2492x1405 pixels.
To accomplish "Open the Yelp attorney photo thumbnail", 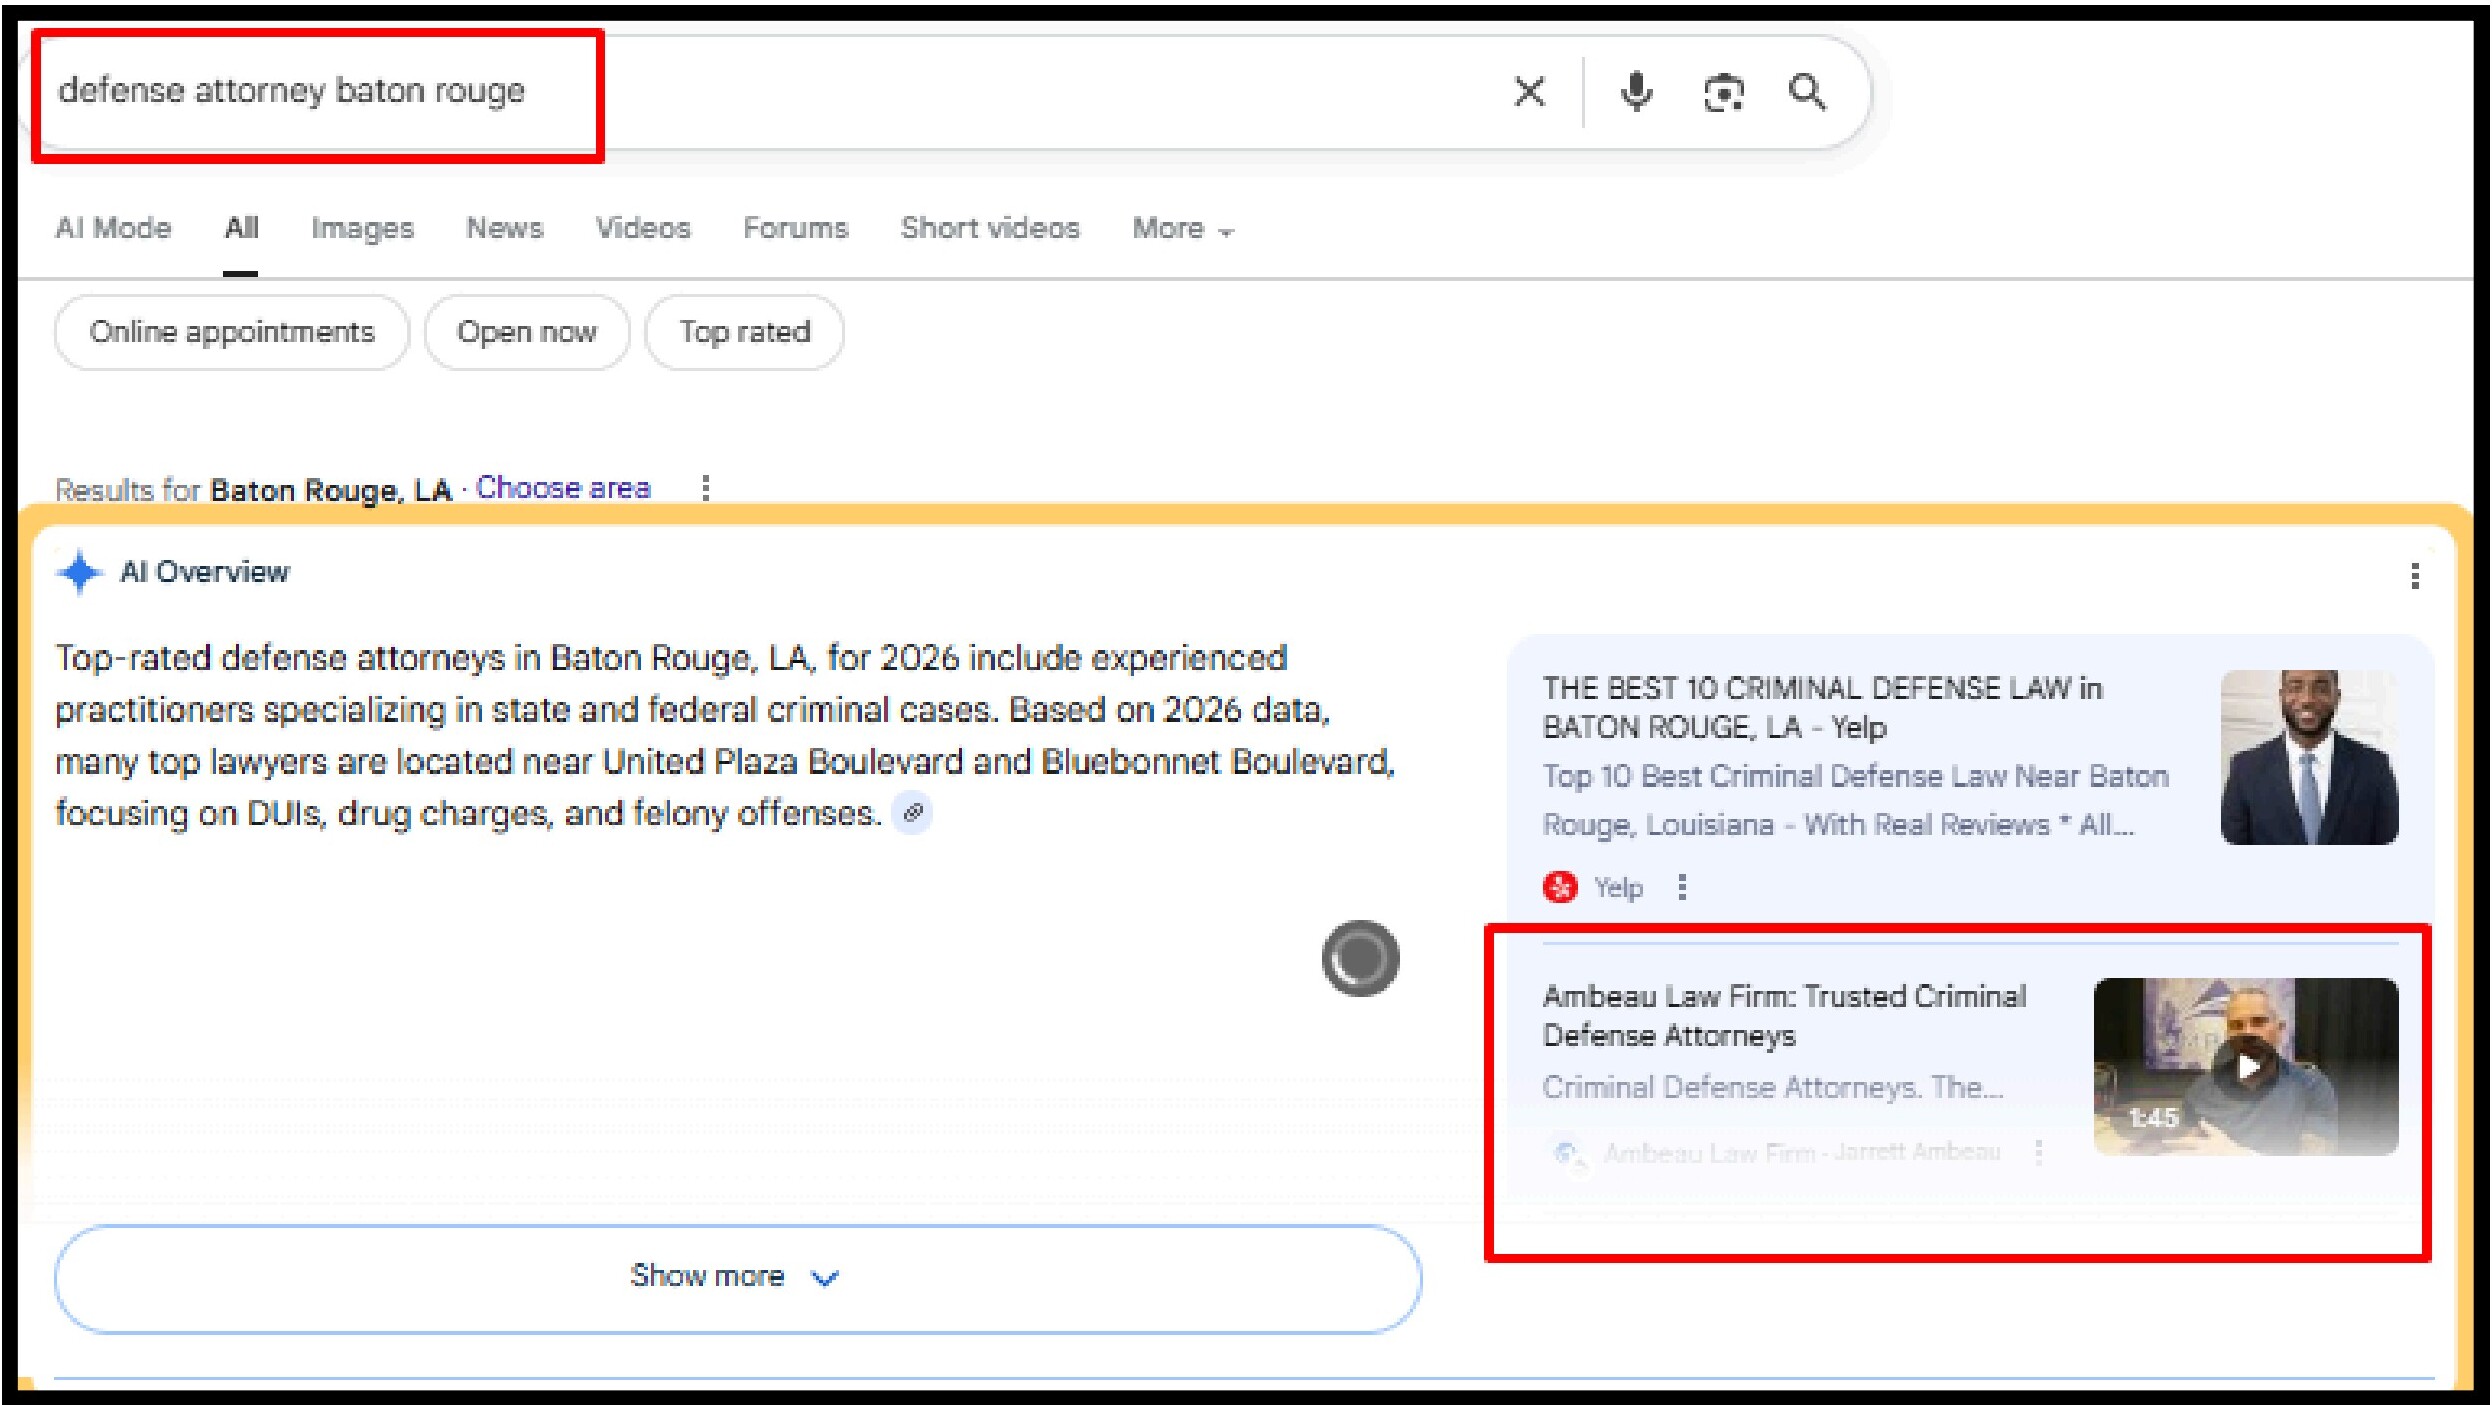I will (x=2309, y=757).
